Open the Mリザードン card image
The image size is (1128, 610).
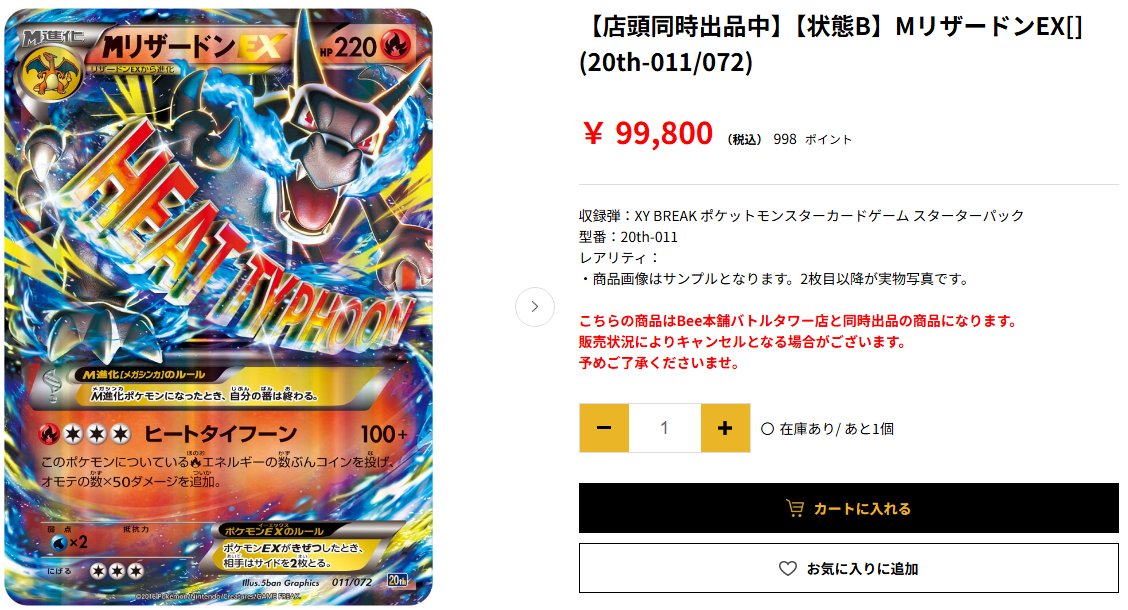point(219,307)
